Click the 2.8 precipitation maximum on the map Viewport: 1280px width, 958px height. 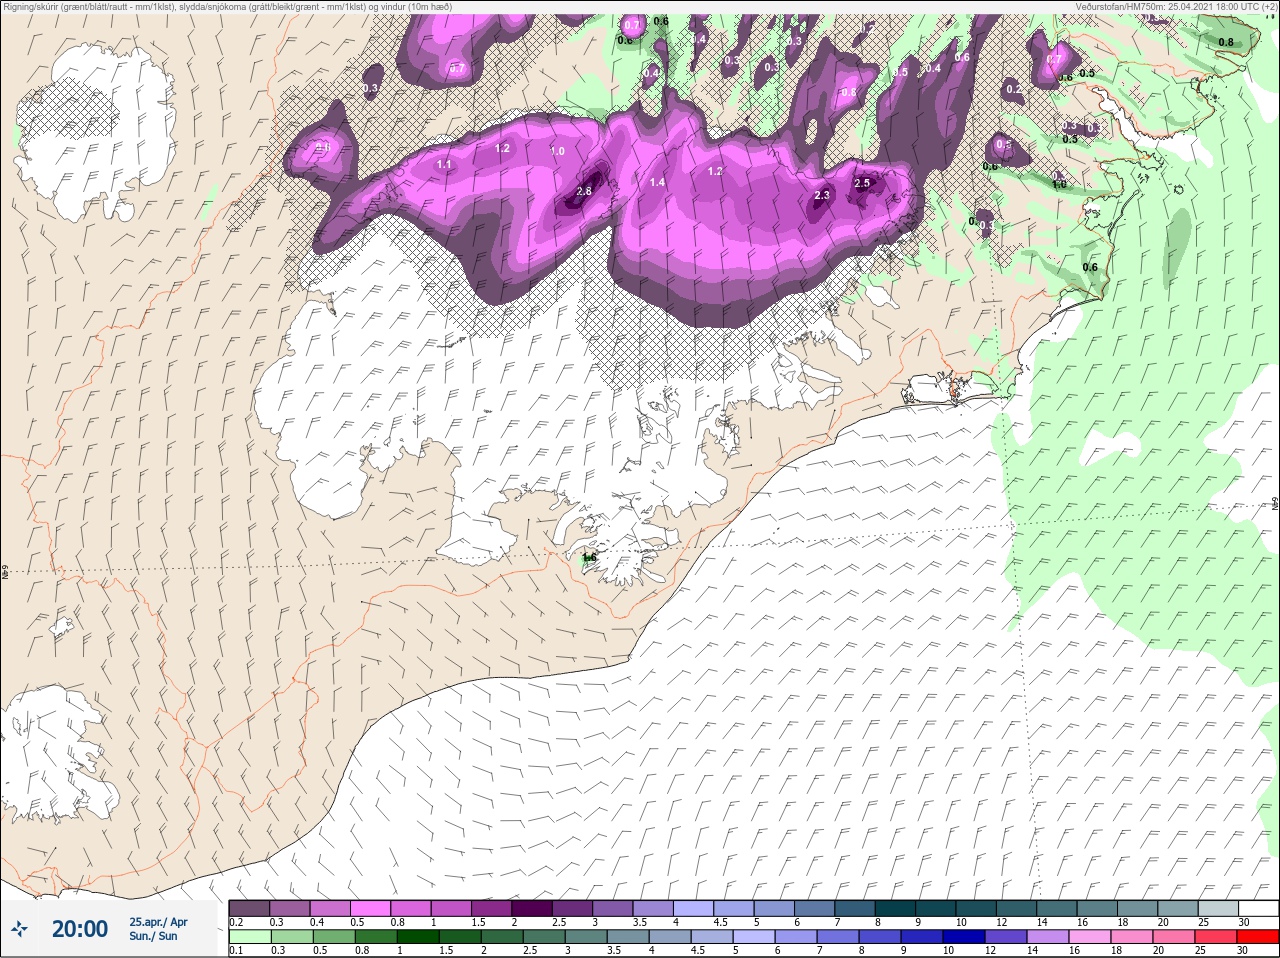click(x=585, y=191)
